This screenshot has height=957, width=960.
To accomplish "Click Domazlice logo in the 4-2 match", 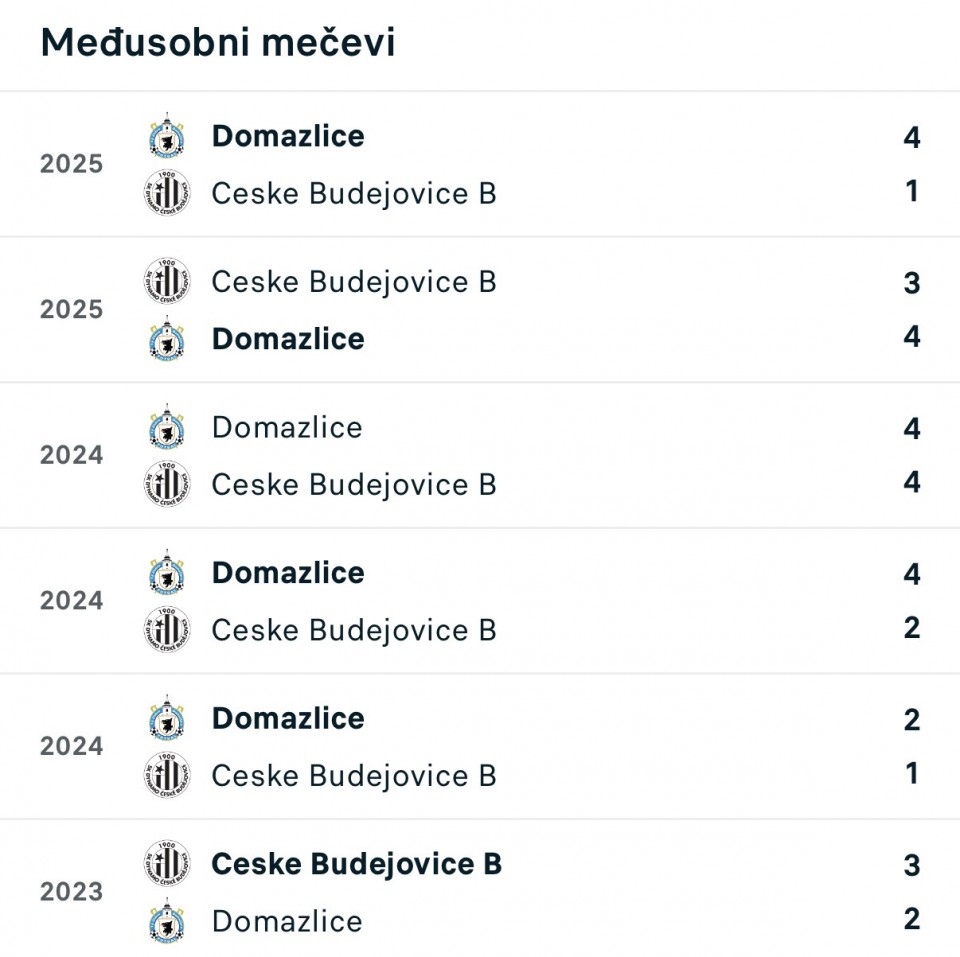I will tap(167, 573).
